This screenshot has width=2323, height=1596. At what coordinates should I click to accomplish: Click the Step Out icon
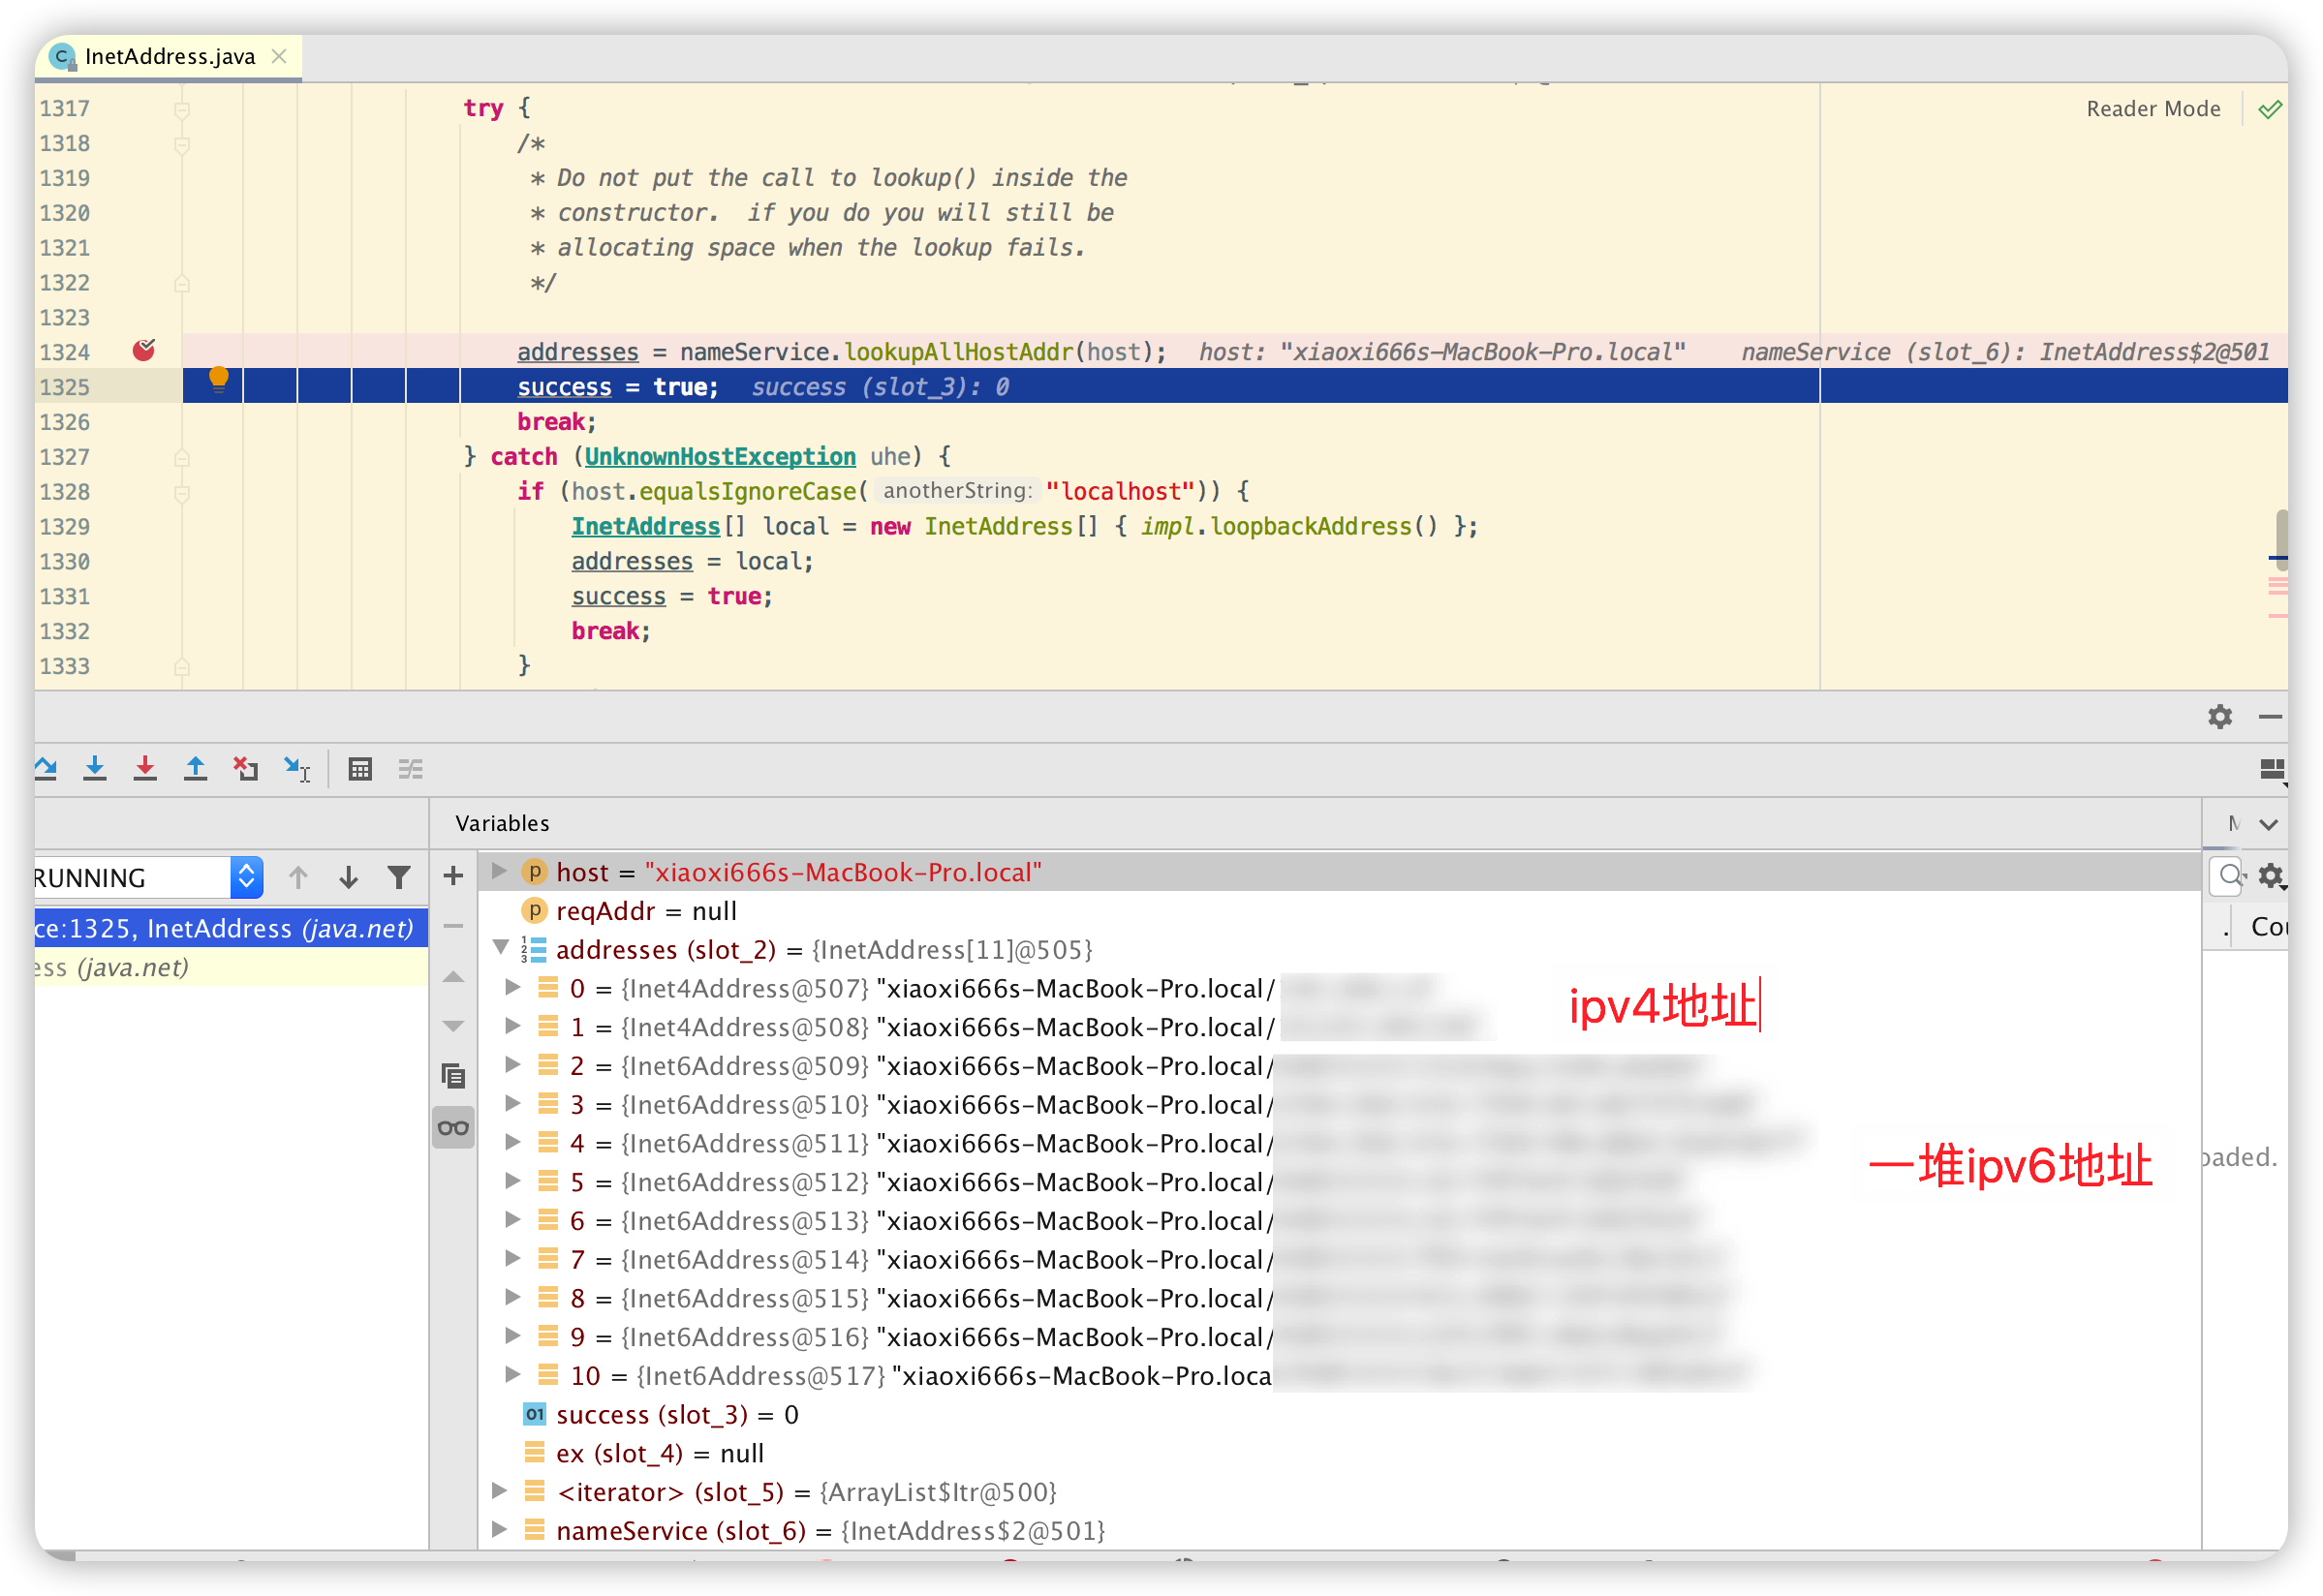[x=195, y=768]
